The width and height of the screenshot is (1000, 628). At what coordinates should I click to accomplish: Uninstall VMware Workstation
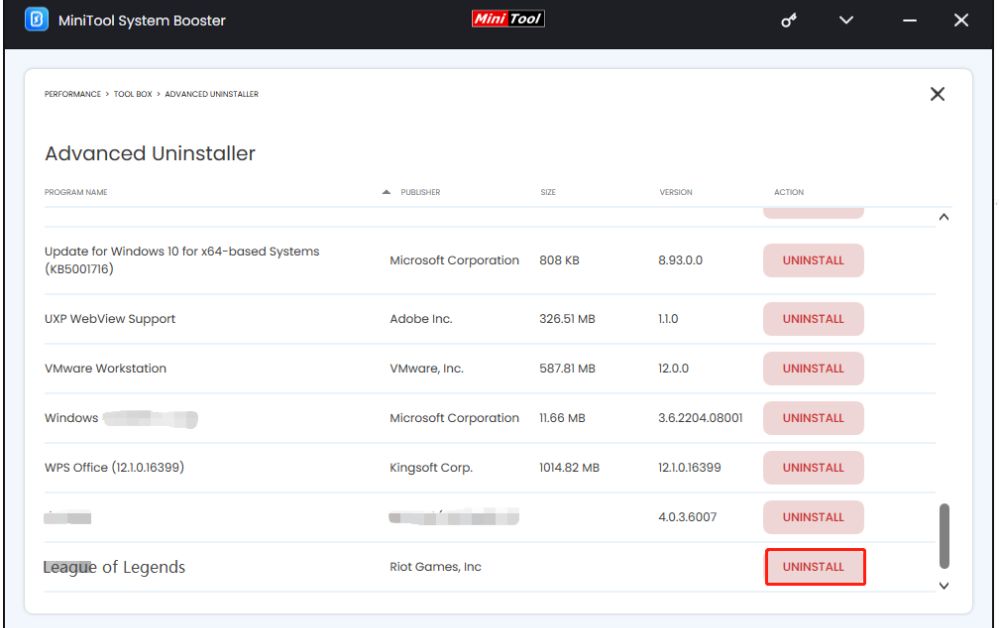point(813,368)
